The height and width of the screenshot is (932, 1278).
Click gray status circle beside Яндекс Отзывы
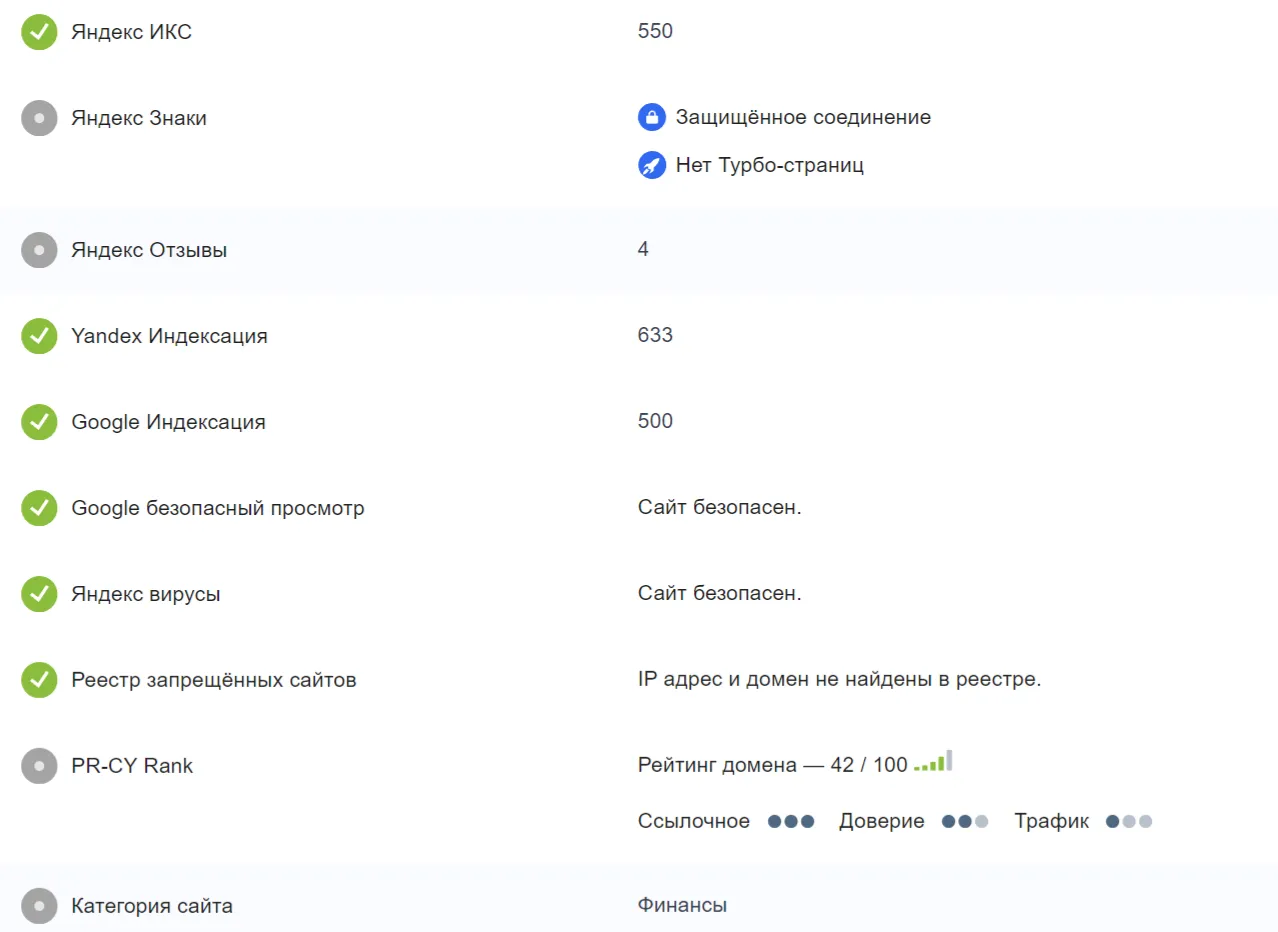click(39, 250)
